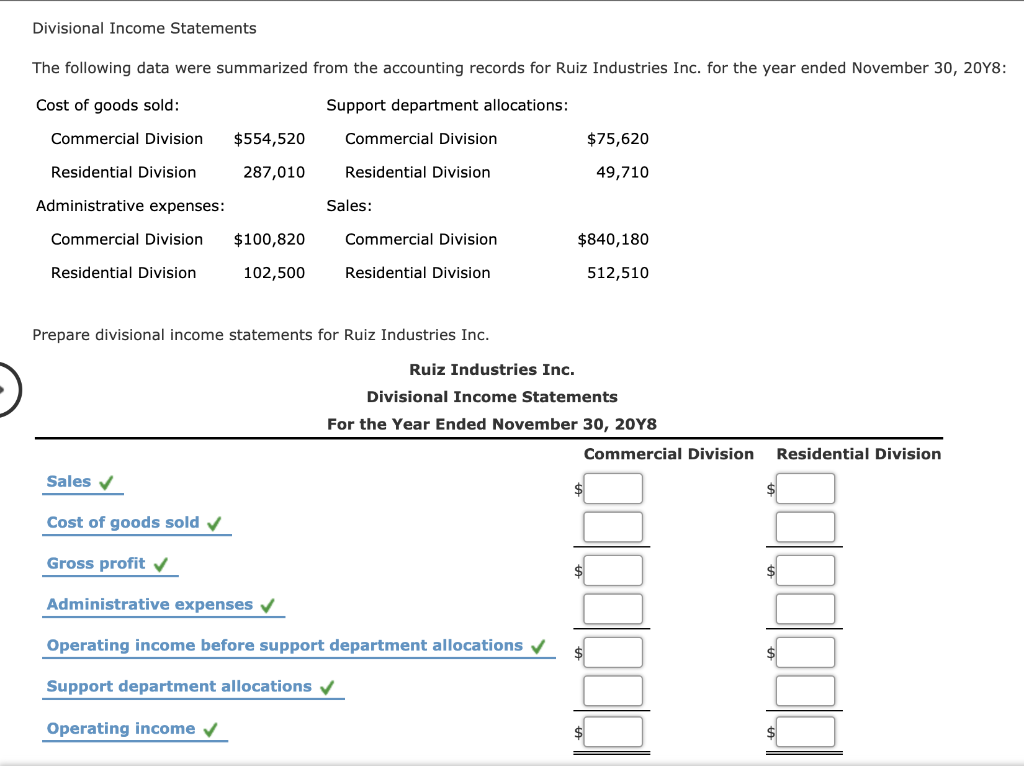
Task: Click the Residential Division Sales input box
Action: [805, 488]
